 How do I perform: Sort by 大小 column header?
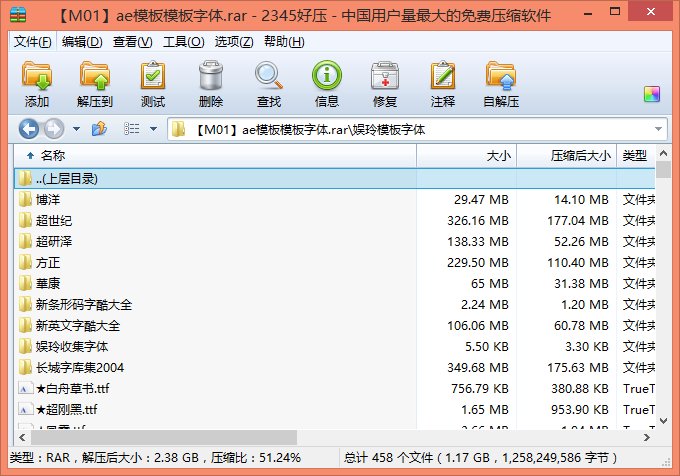467,156
